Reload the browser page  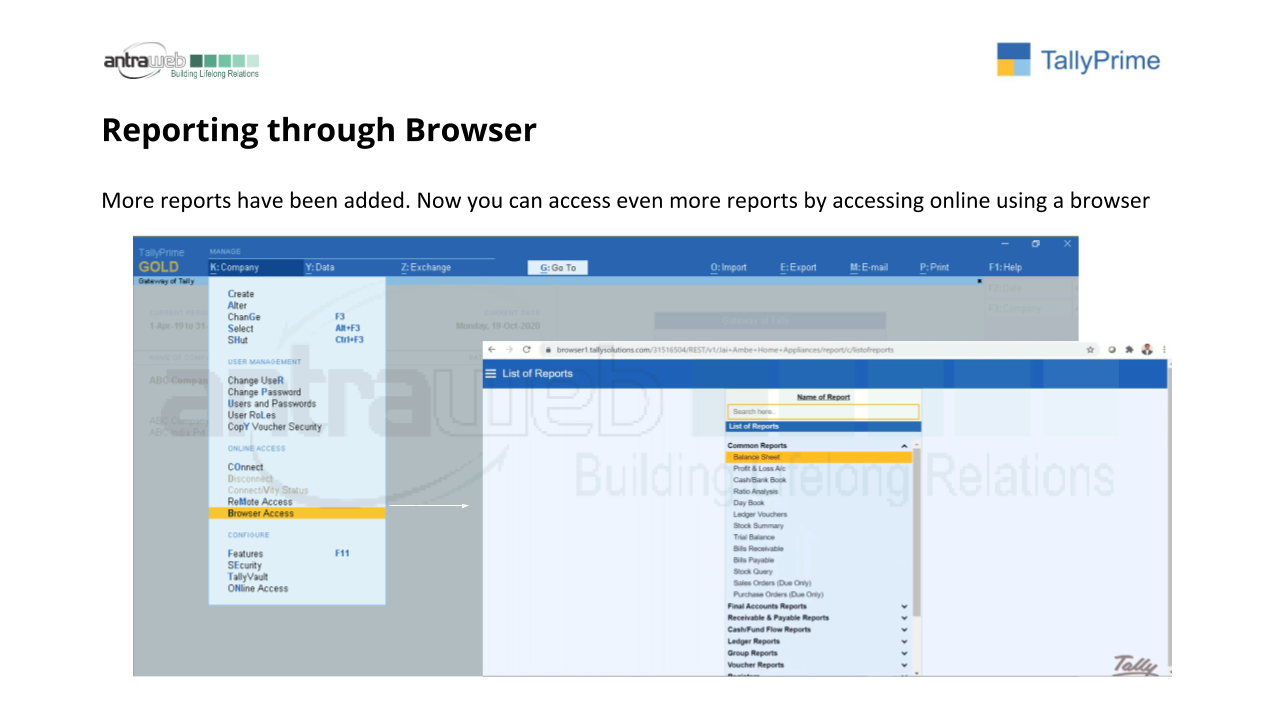(x=526, y=350)
